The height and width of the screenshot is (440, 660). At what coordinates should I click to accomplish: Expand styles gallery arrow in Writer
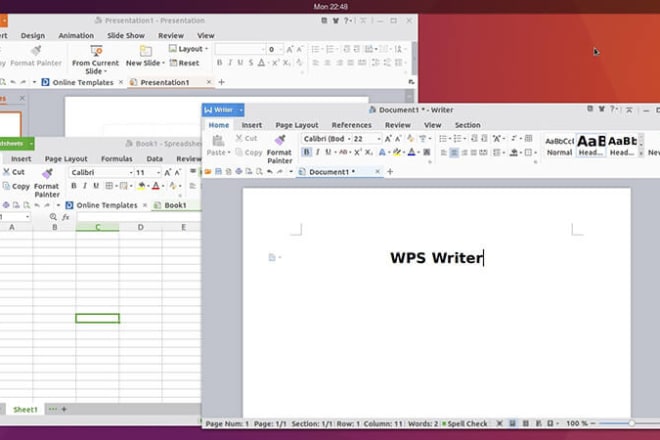tap(641, 154)
